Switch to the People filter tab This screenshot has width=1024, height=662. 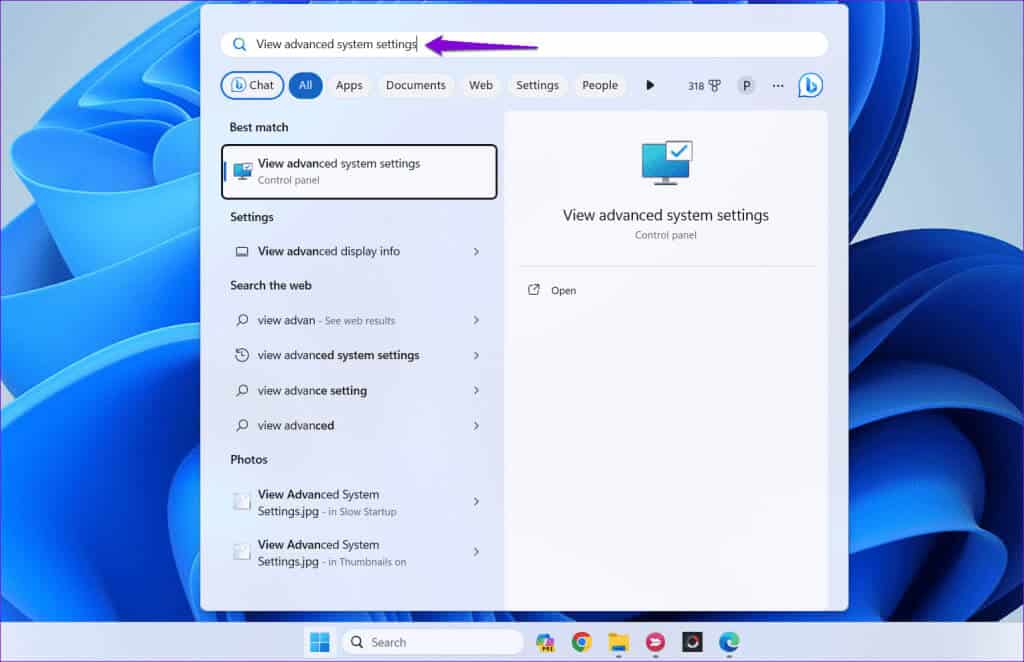click(x=600, y=86)
